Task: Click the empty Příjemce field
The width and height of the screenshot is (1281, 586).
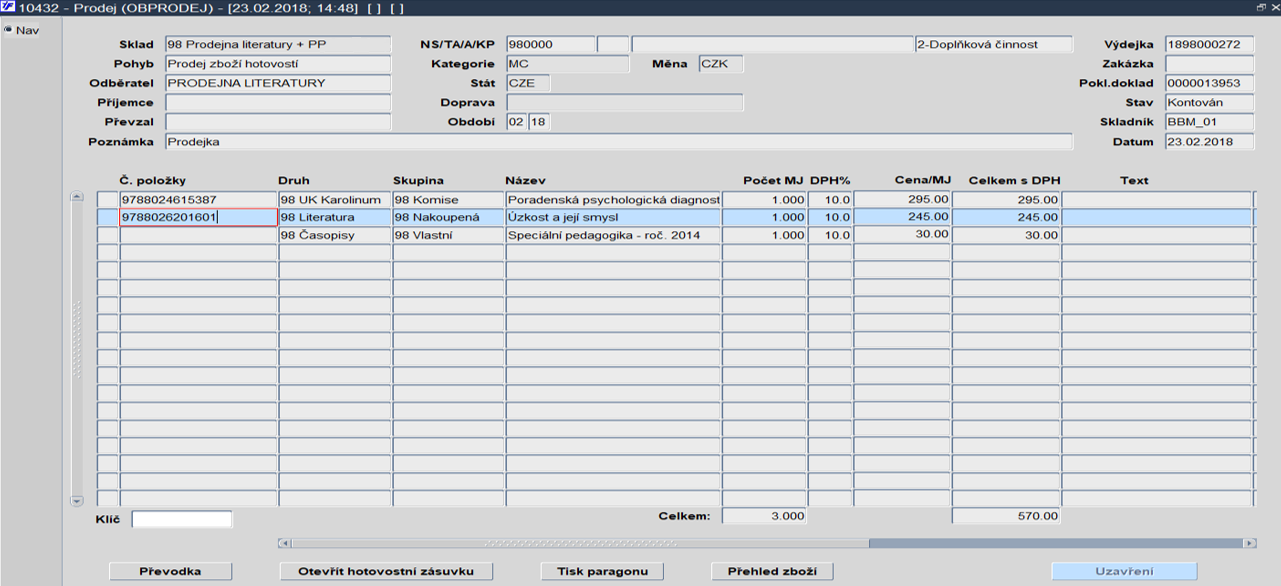Action: coord(278,102)
